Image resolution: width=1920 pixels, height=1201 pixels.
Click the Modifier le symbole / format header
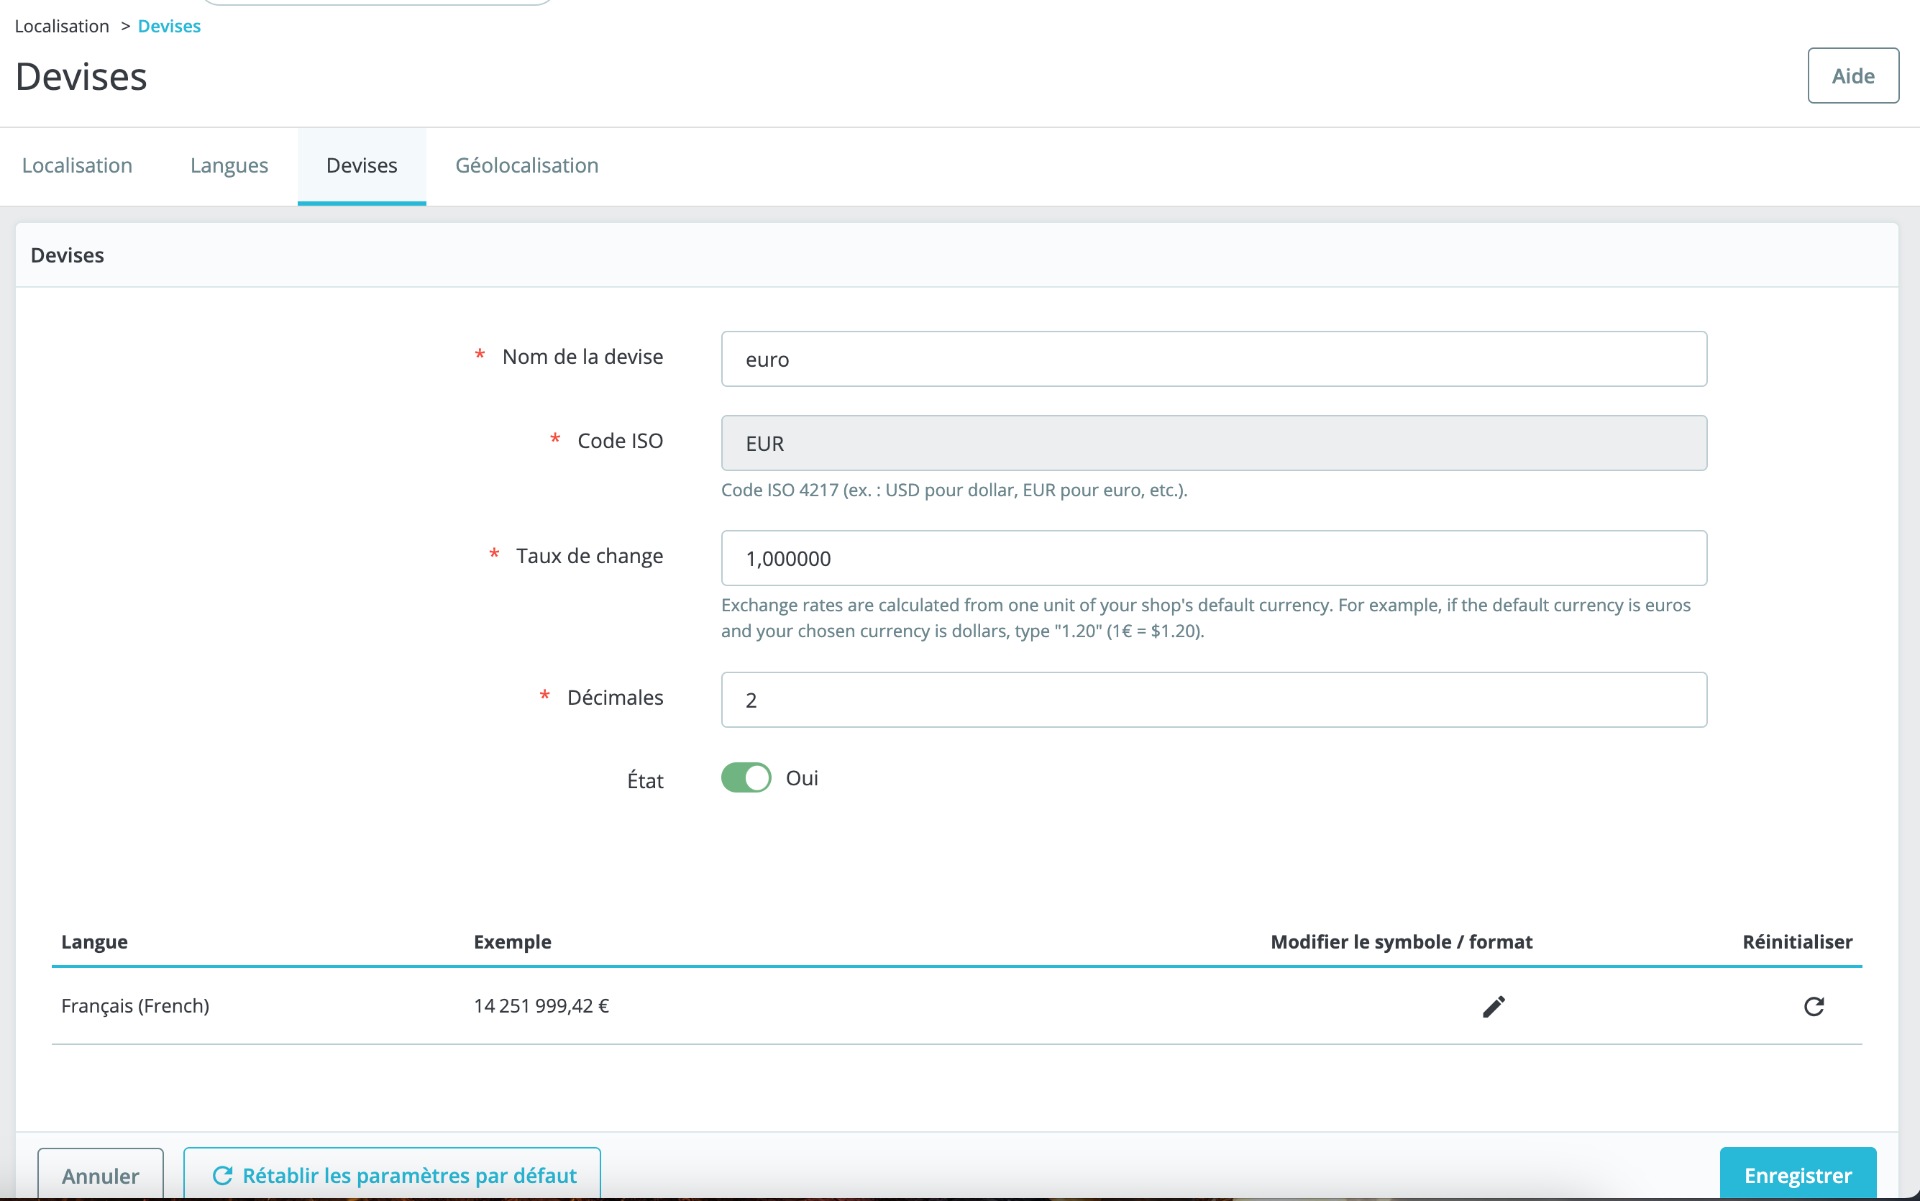1401,942
